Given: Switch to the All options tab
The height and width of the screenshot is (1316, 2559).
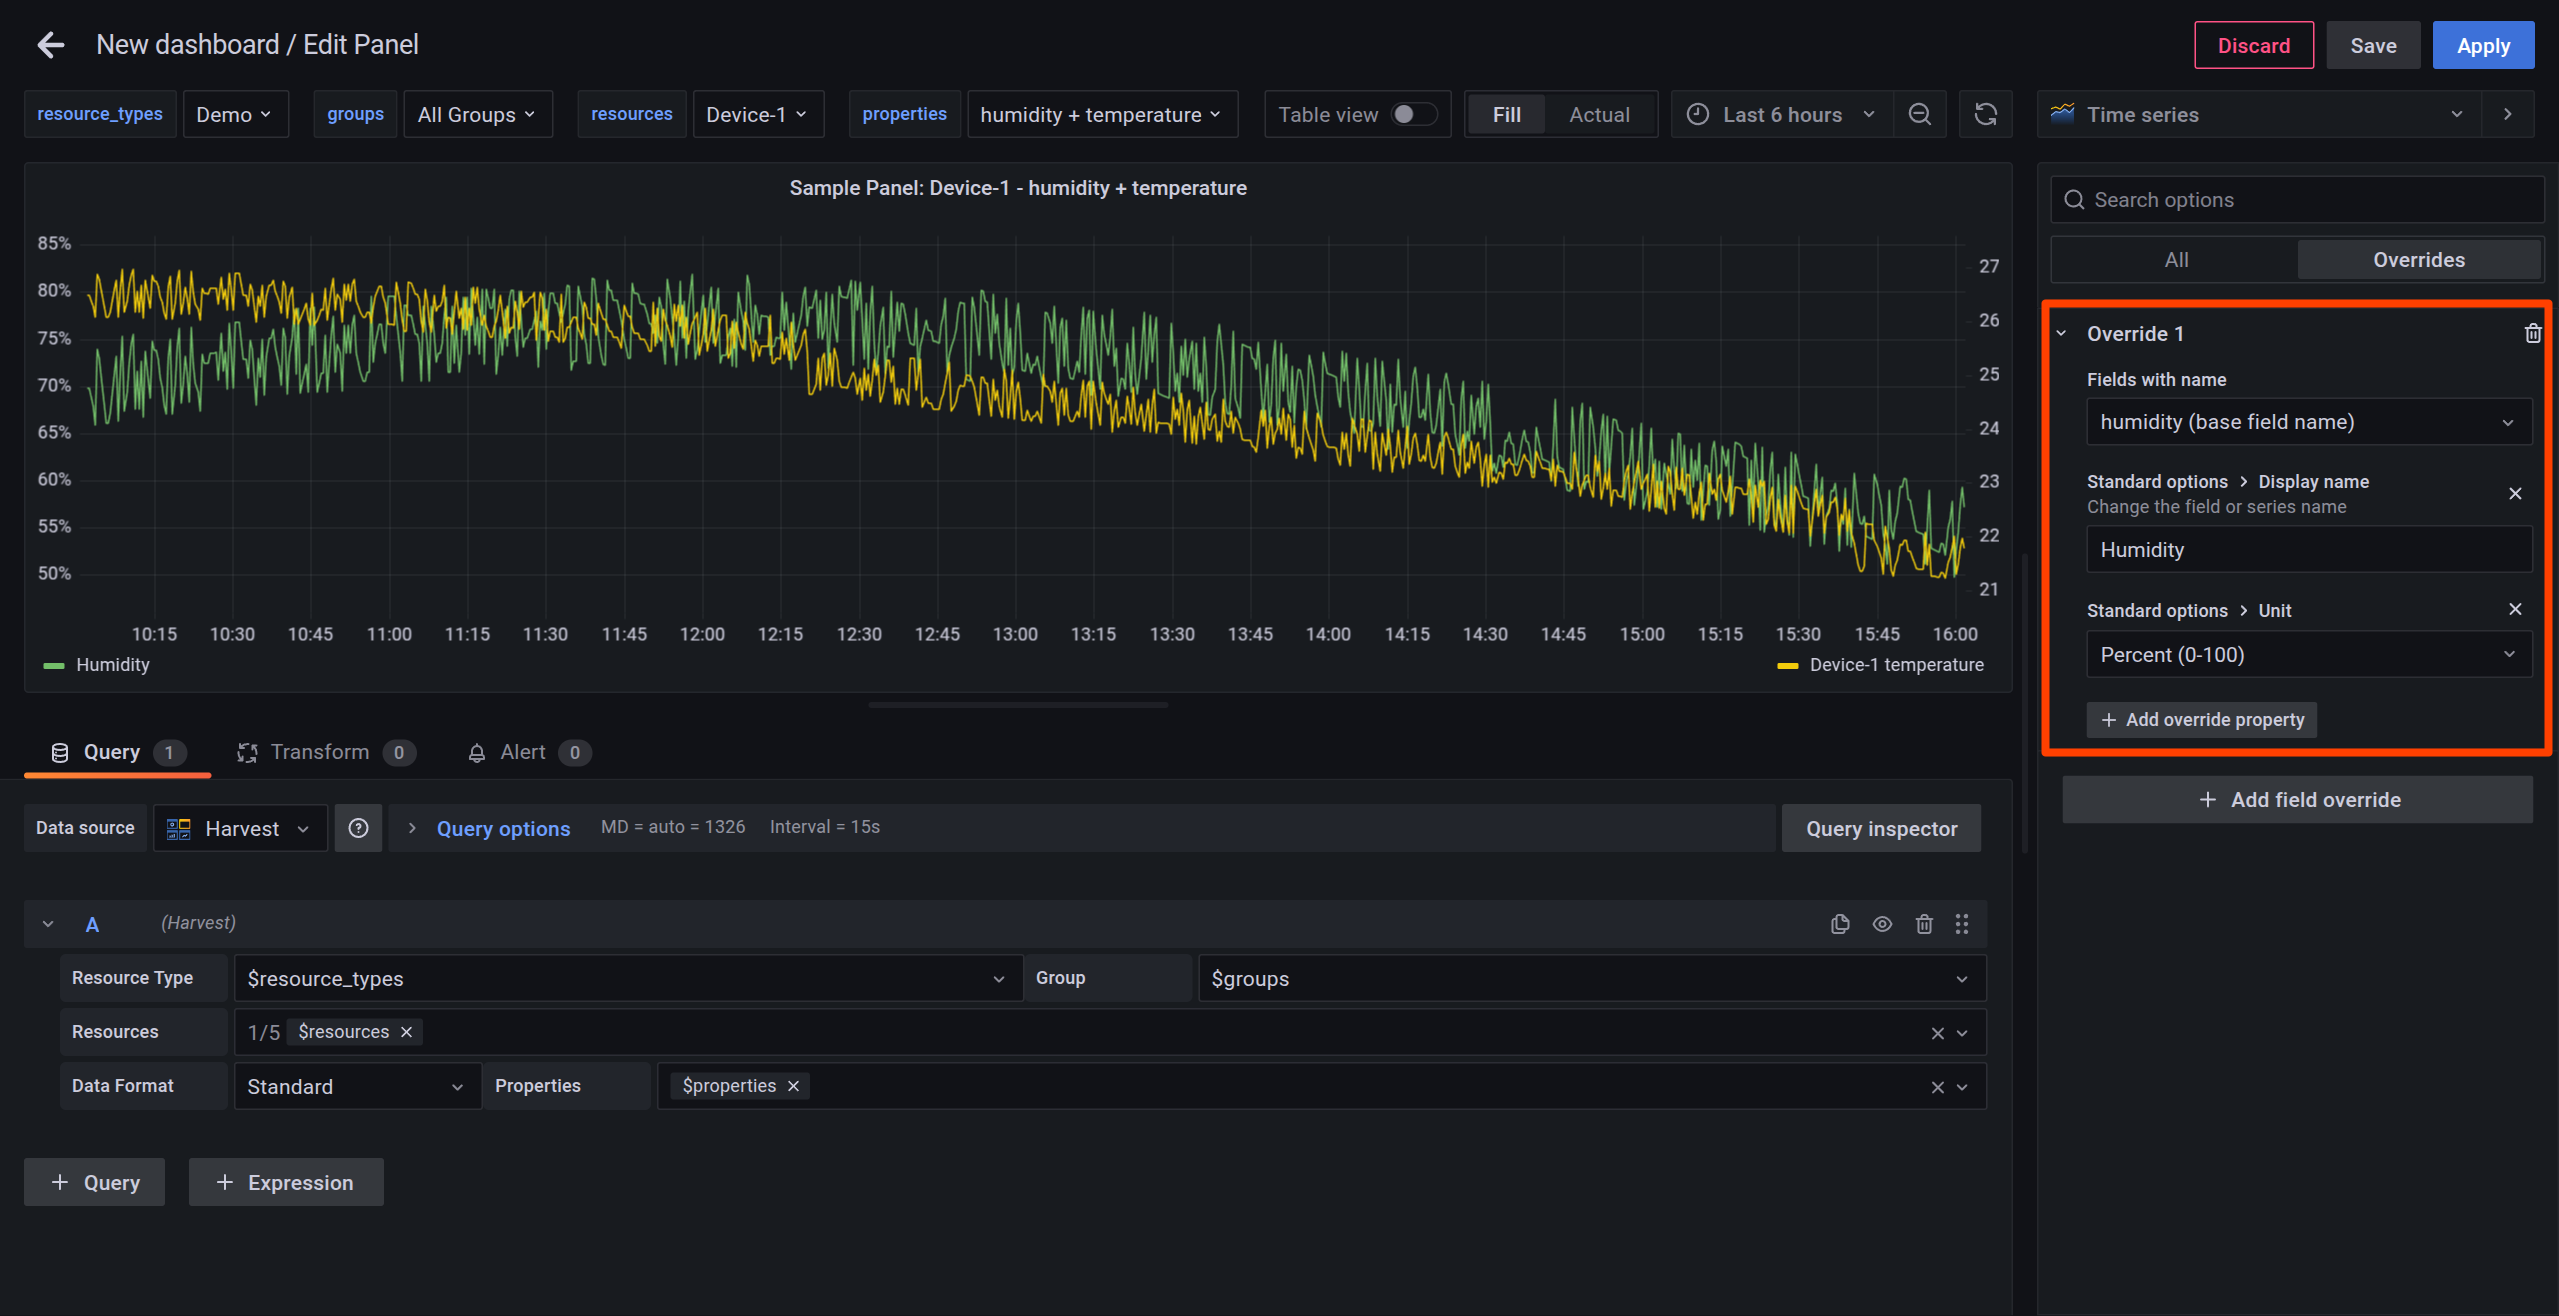Looking at the screenshot, I should pos(2175,260).
